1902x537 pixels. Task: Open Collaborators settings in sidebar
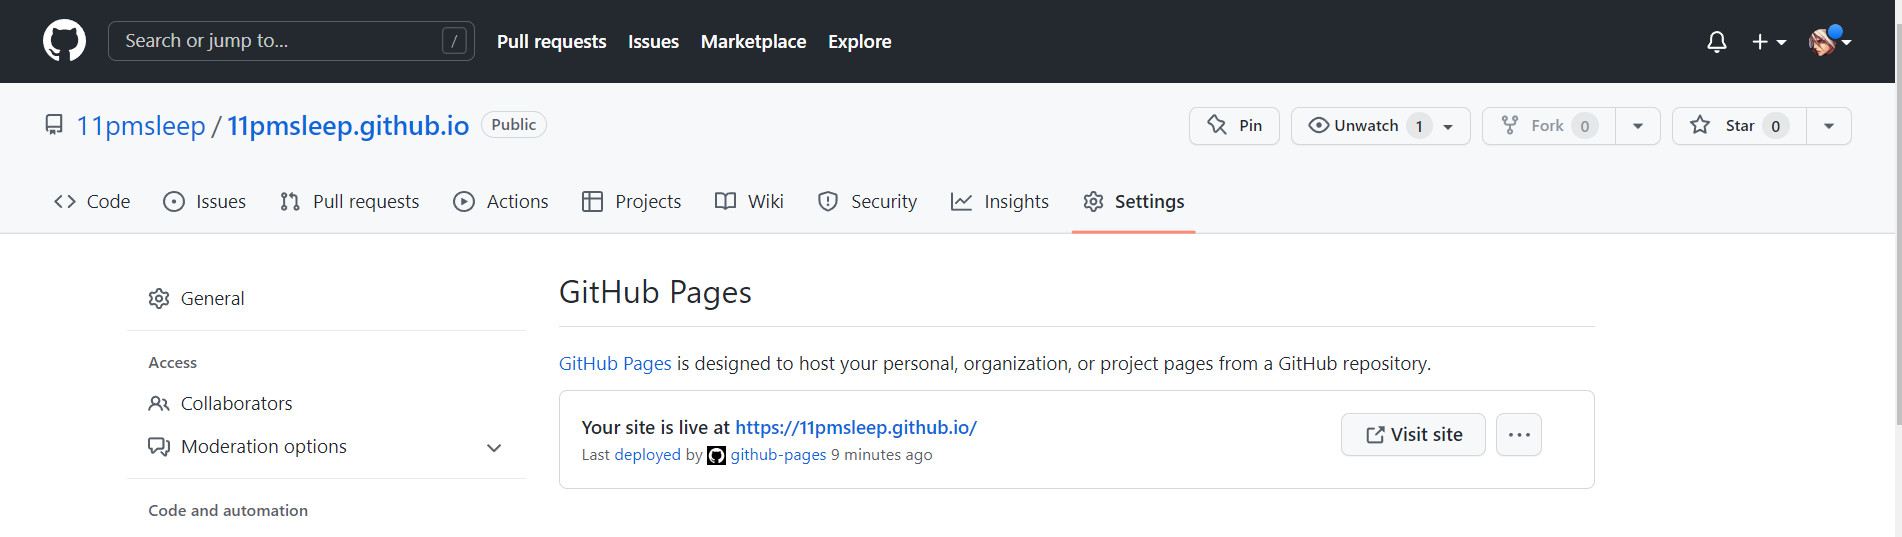tap(326, 403)
